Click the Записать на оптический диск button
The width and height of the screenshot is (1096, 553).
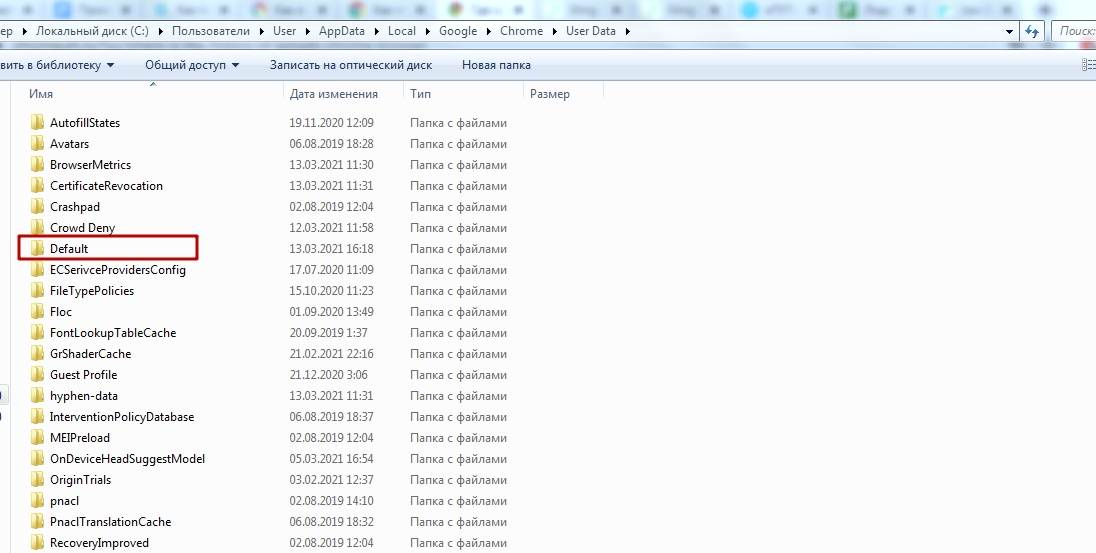350,65
